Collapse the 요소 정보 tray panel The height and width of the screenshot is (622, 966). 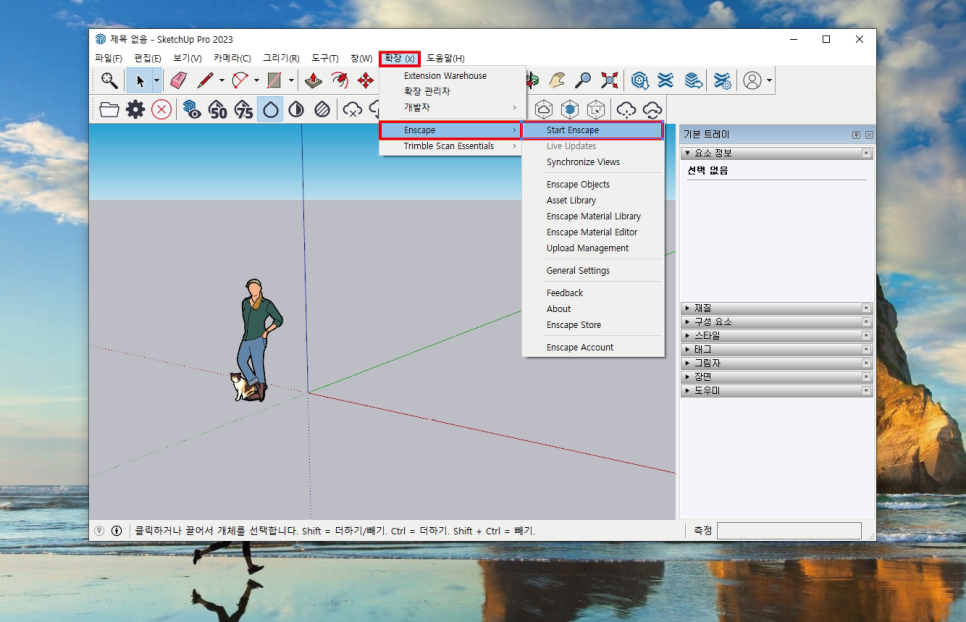pos(688,153)
